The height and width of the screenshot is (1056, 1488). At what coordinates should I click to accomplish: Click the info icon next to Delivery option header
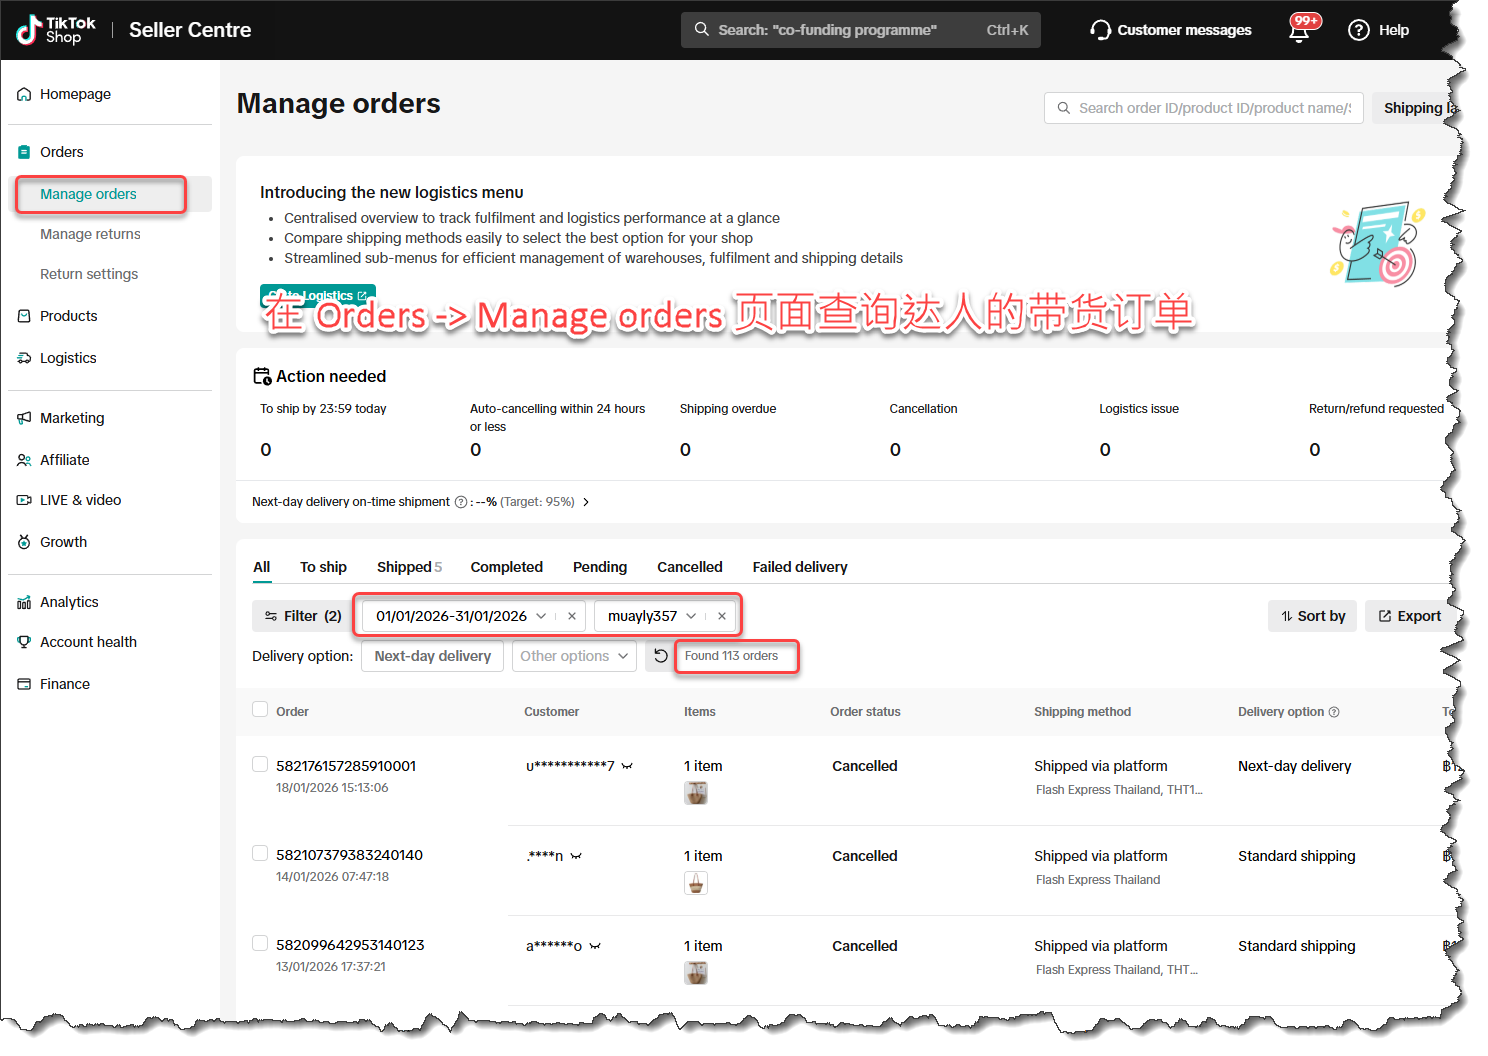click(x=1334, y=712)
